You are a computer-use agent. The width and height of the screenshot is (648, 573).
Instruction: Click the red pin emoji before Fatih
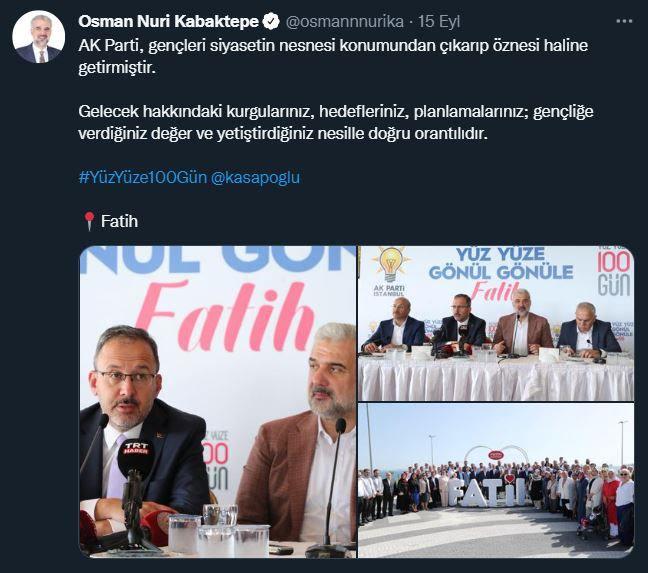tap(89, 221)
